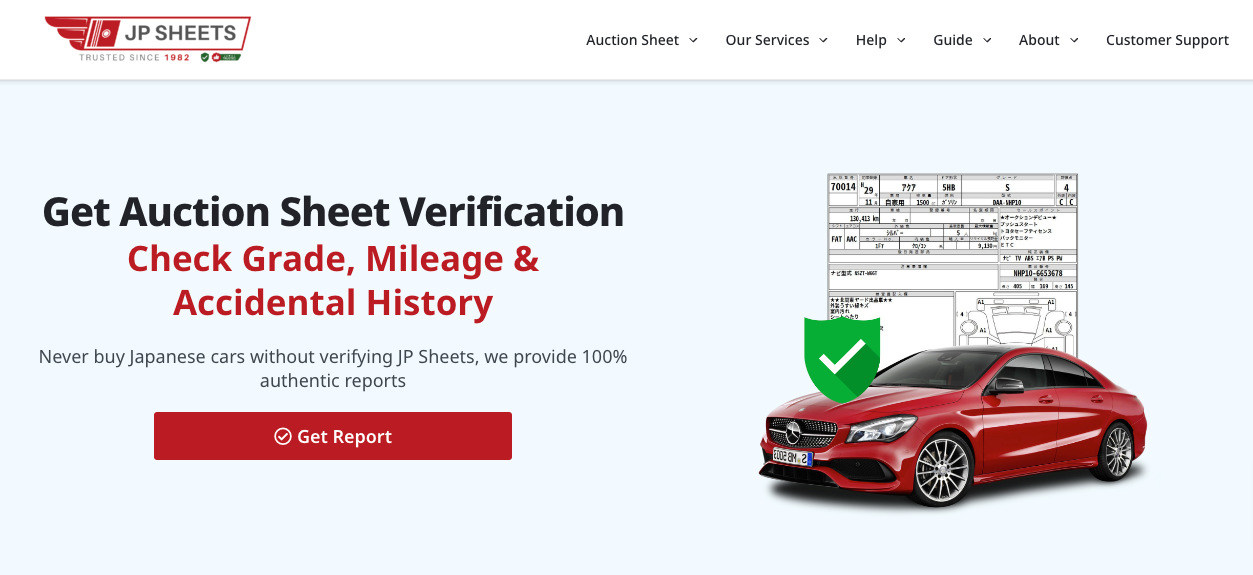Expand the Guide dropdown chevron
Viewport: 1253px width, 575px height.
[987, 40]
